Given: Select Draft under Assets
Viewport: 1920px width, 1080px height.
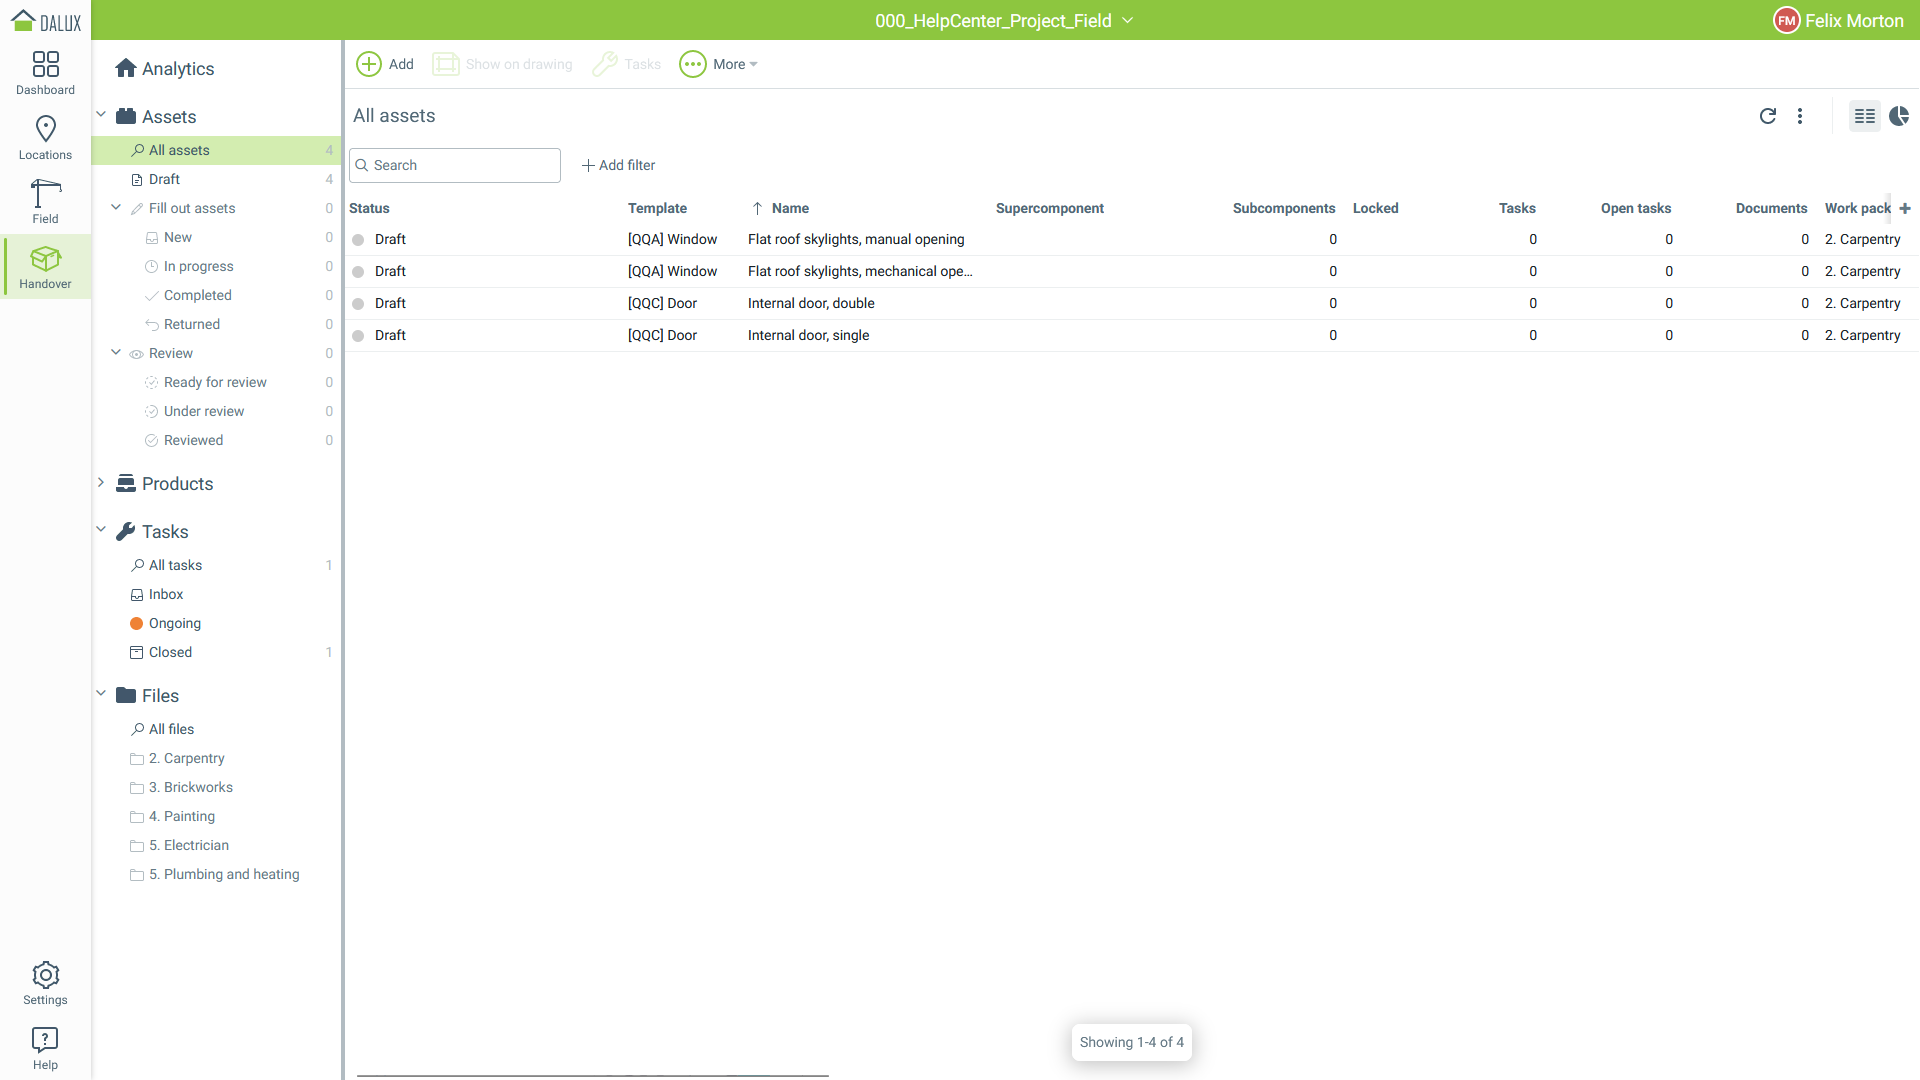Looking at the screenshot, I should (x=164, y=179).
